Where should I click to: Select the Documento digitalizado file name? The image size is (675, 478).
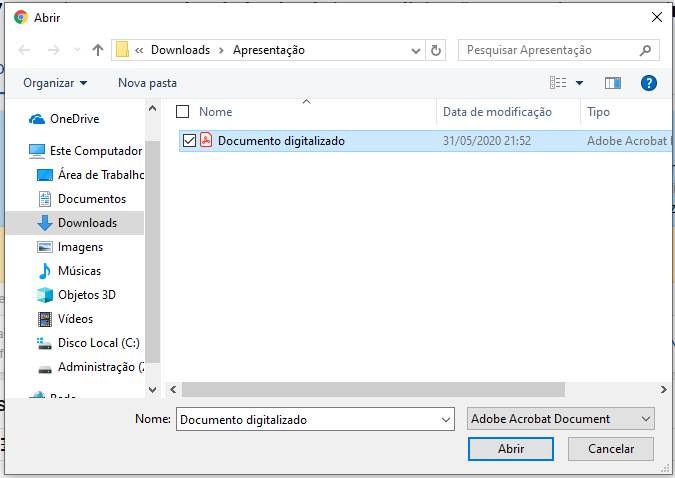click(x=281, y=141)
